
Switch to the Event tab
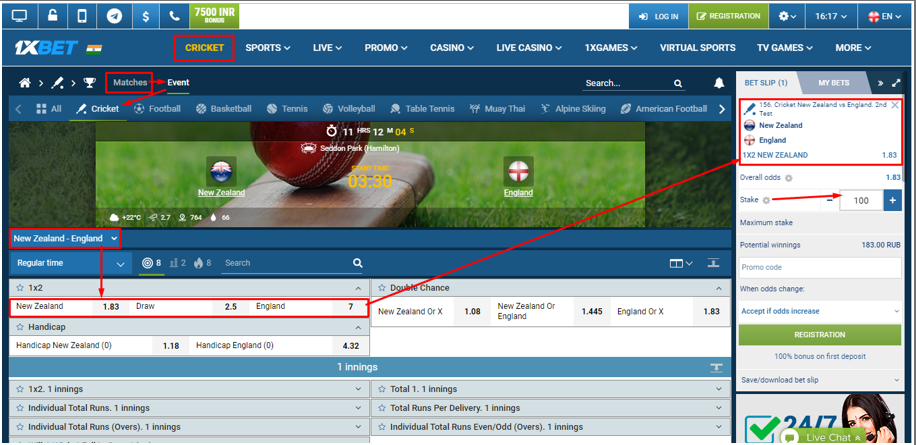178,82
